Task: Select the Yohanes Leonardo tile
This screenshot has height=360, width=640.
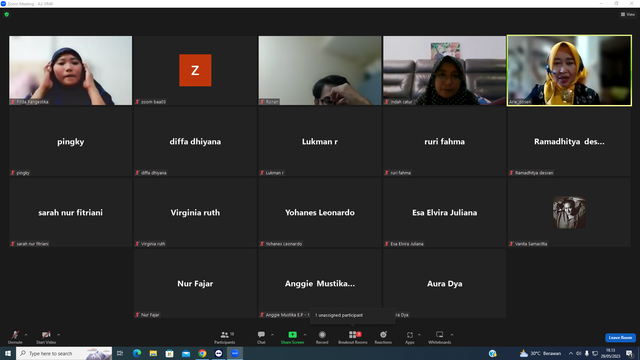Action: (320, 212)
